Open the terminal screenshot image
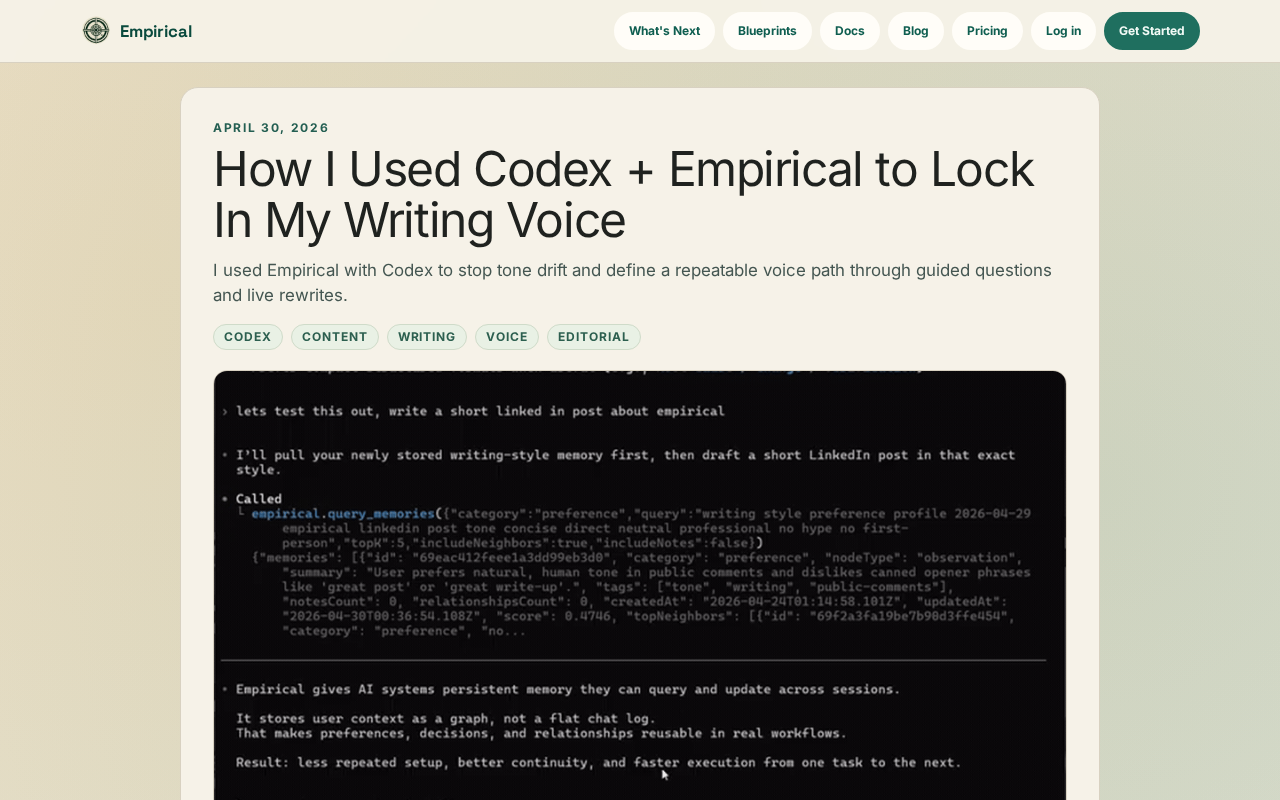Screen dimensions: 1280x800 pos(640,585)
